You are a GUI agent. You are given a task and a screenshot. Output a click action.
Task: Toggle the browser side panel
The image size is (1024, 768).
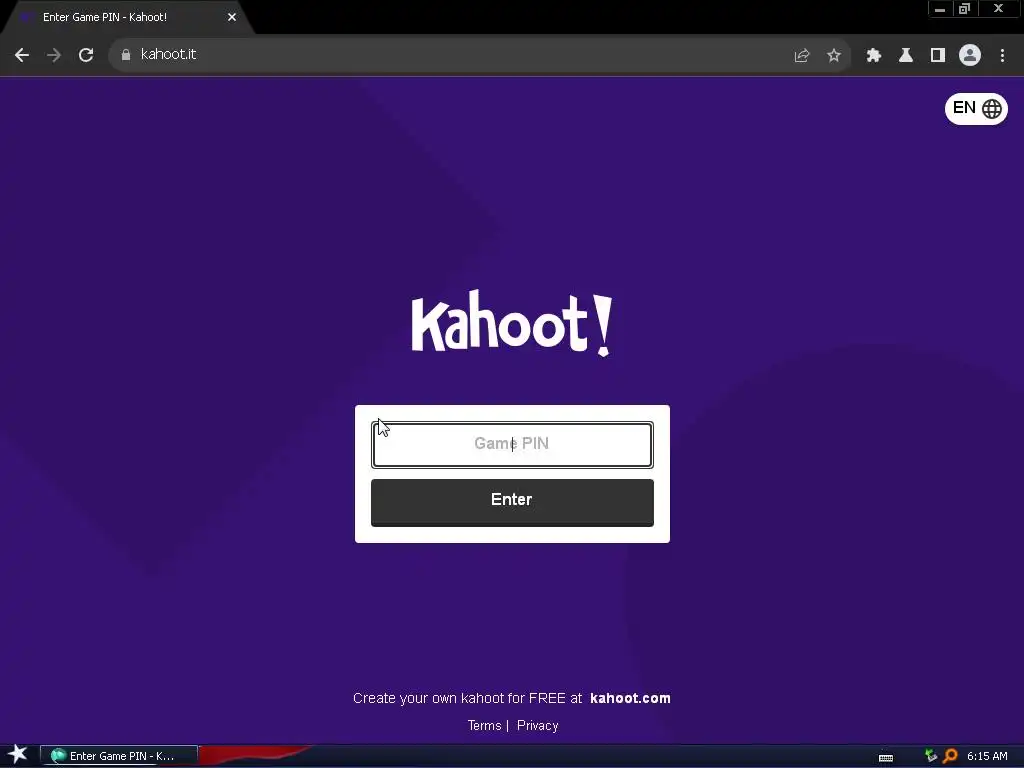tap(938, 56)
